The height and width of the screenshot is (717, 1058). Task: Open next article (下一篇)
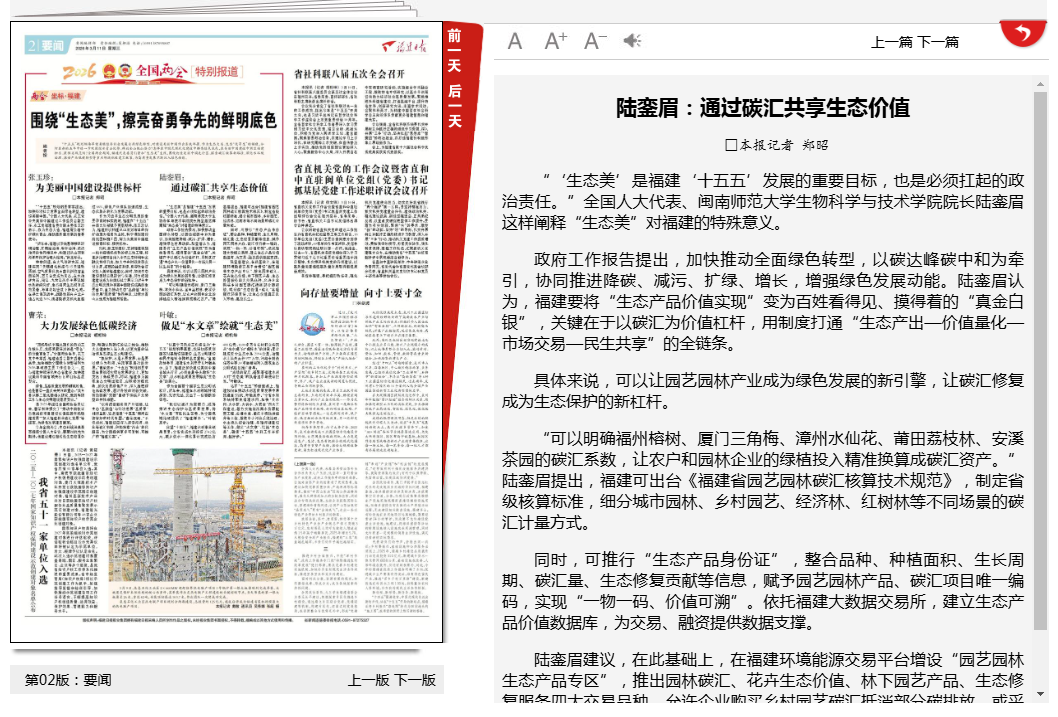pos(938,42)
